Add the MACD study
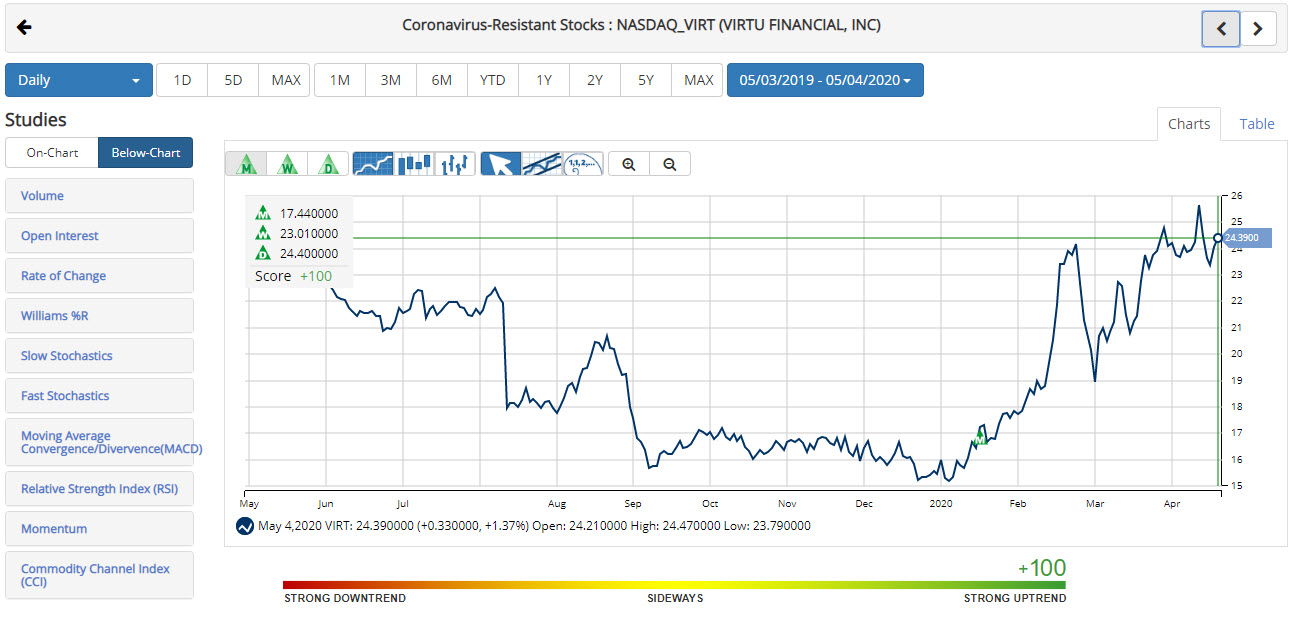Screen dimensions: 1297x625 pos(99,442)
